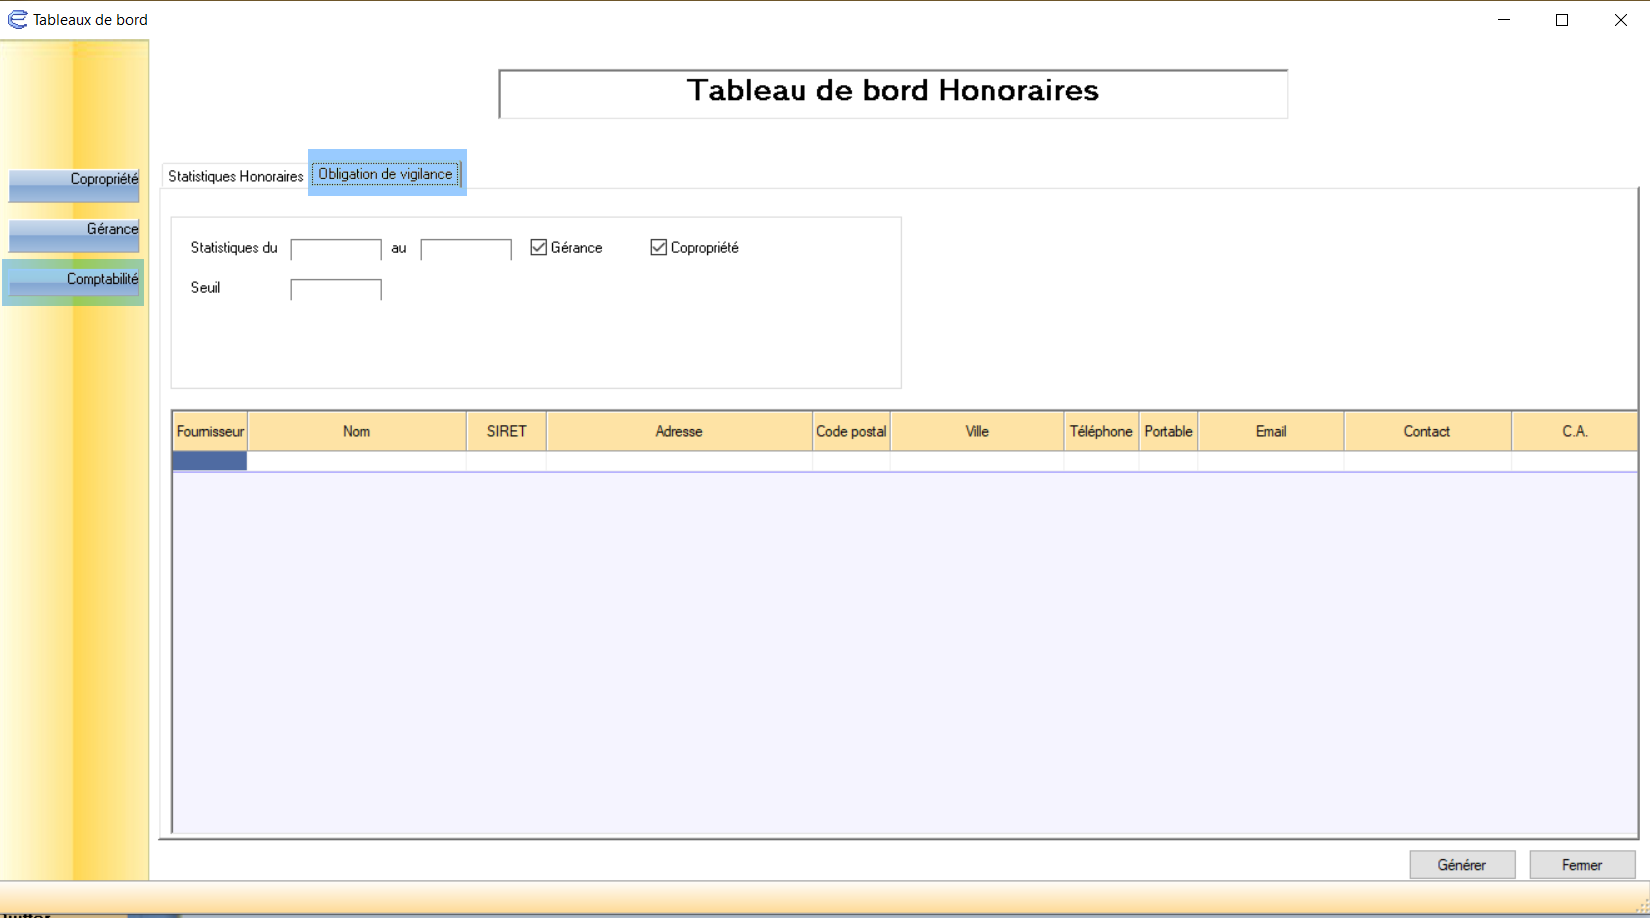
Task: Click the Portable column header
Action: click(x=1168, y=431)
